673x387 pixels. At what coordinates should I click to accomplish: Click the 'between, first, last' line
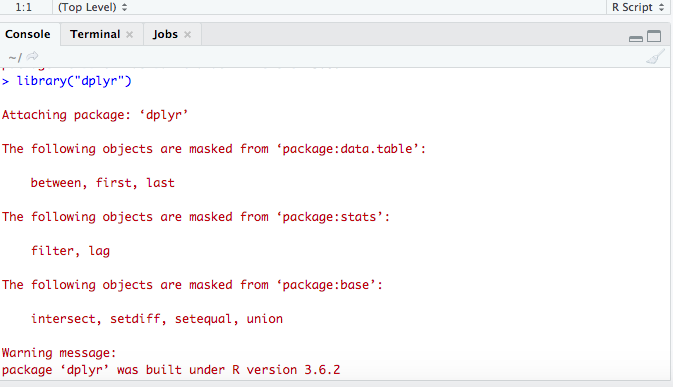pos(103,183)
